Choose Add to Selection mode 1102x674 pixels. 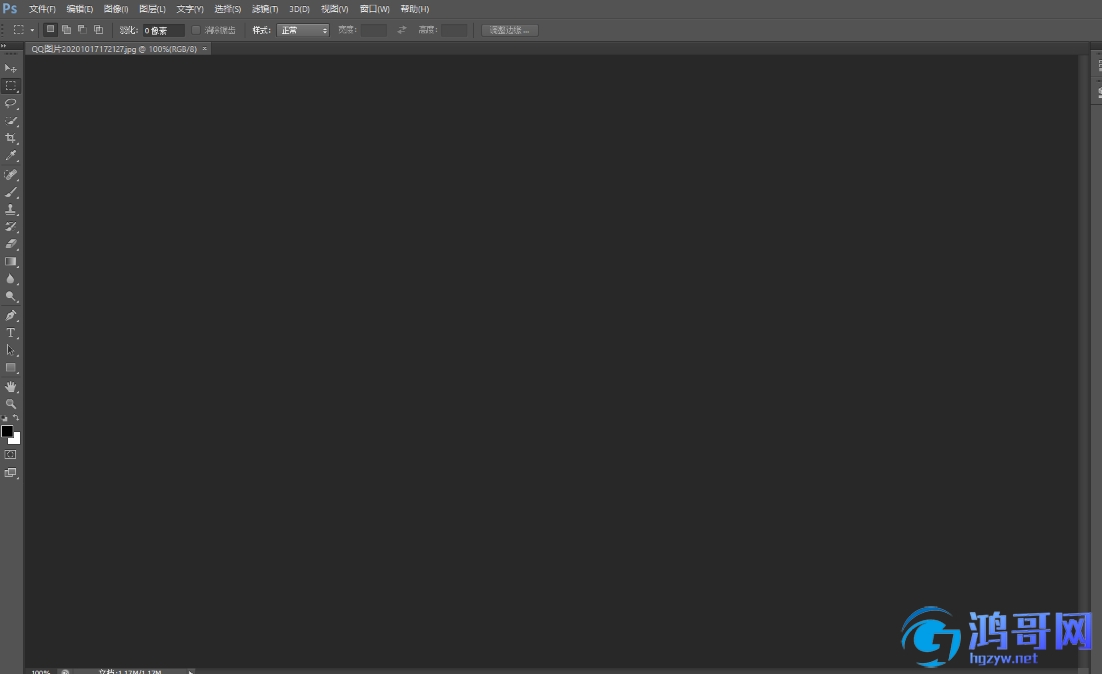(66, 30)
